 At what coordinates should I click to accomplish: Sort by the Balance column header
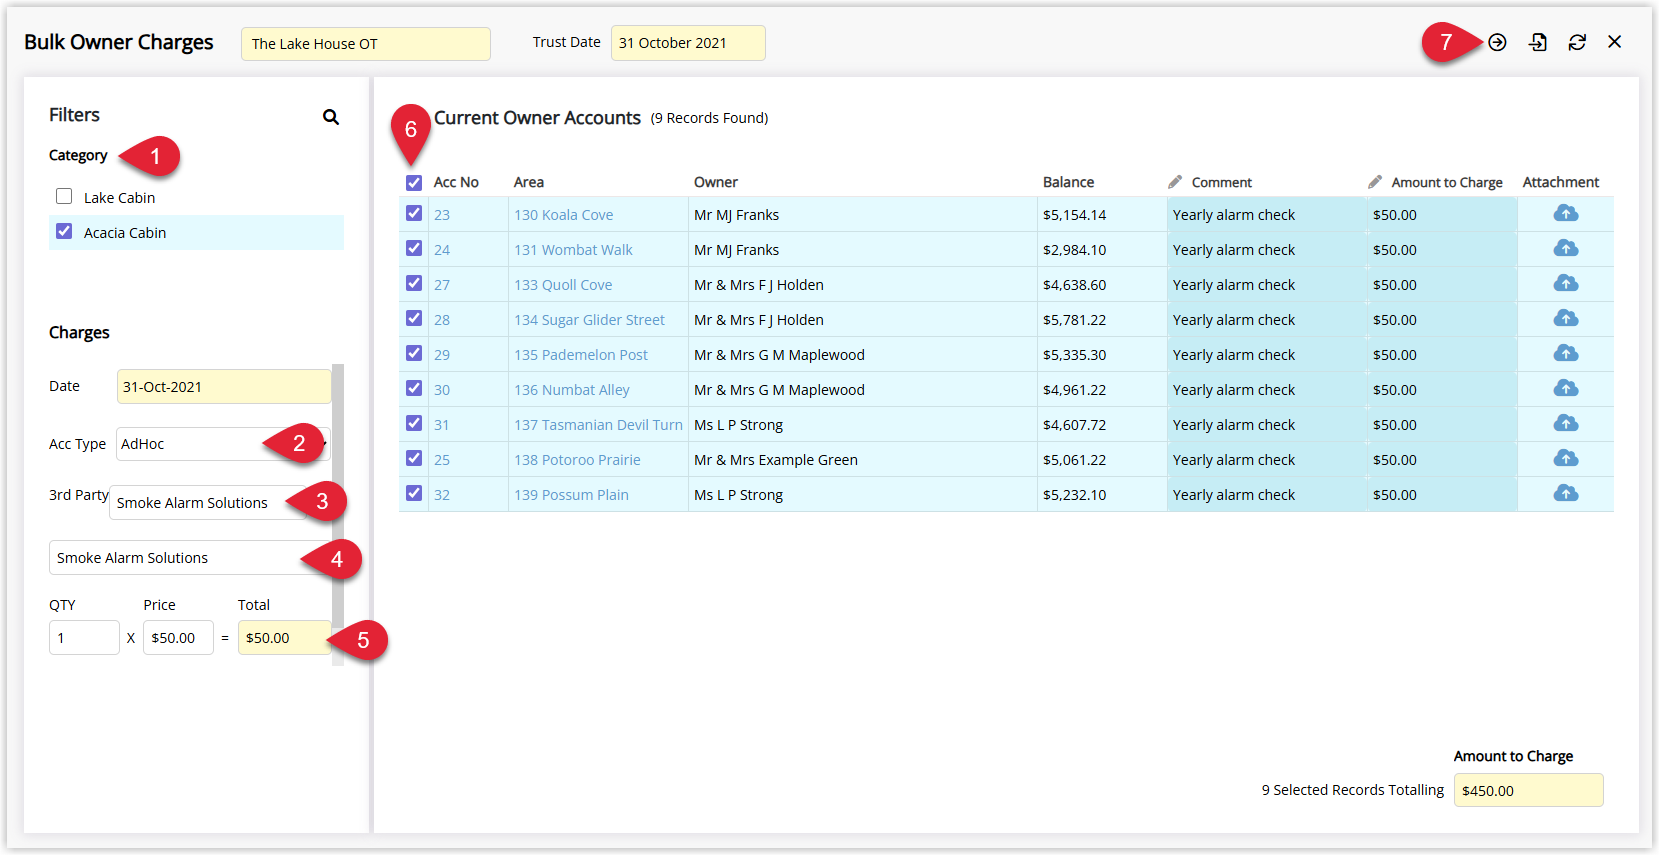tap(1068, 182)
